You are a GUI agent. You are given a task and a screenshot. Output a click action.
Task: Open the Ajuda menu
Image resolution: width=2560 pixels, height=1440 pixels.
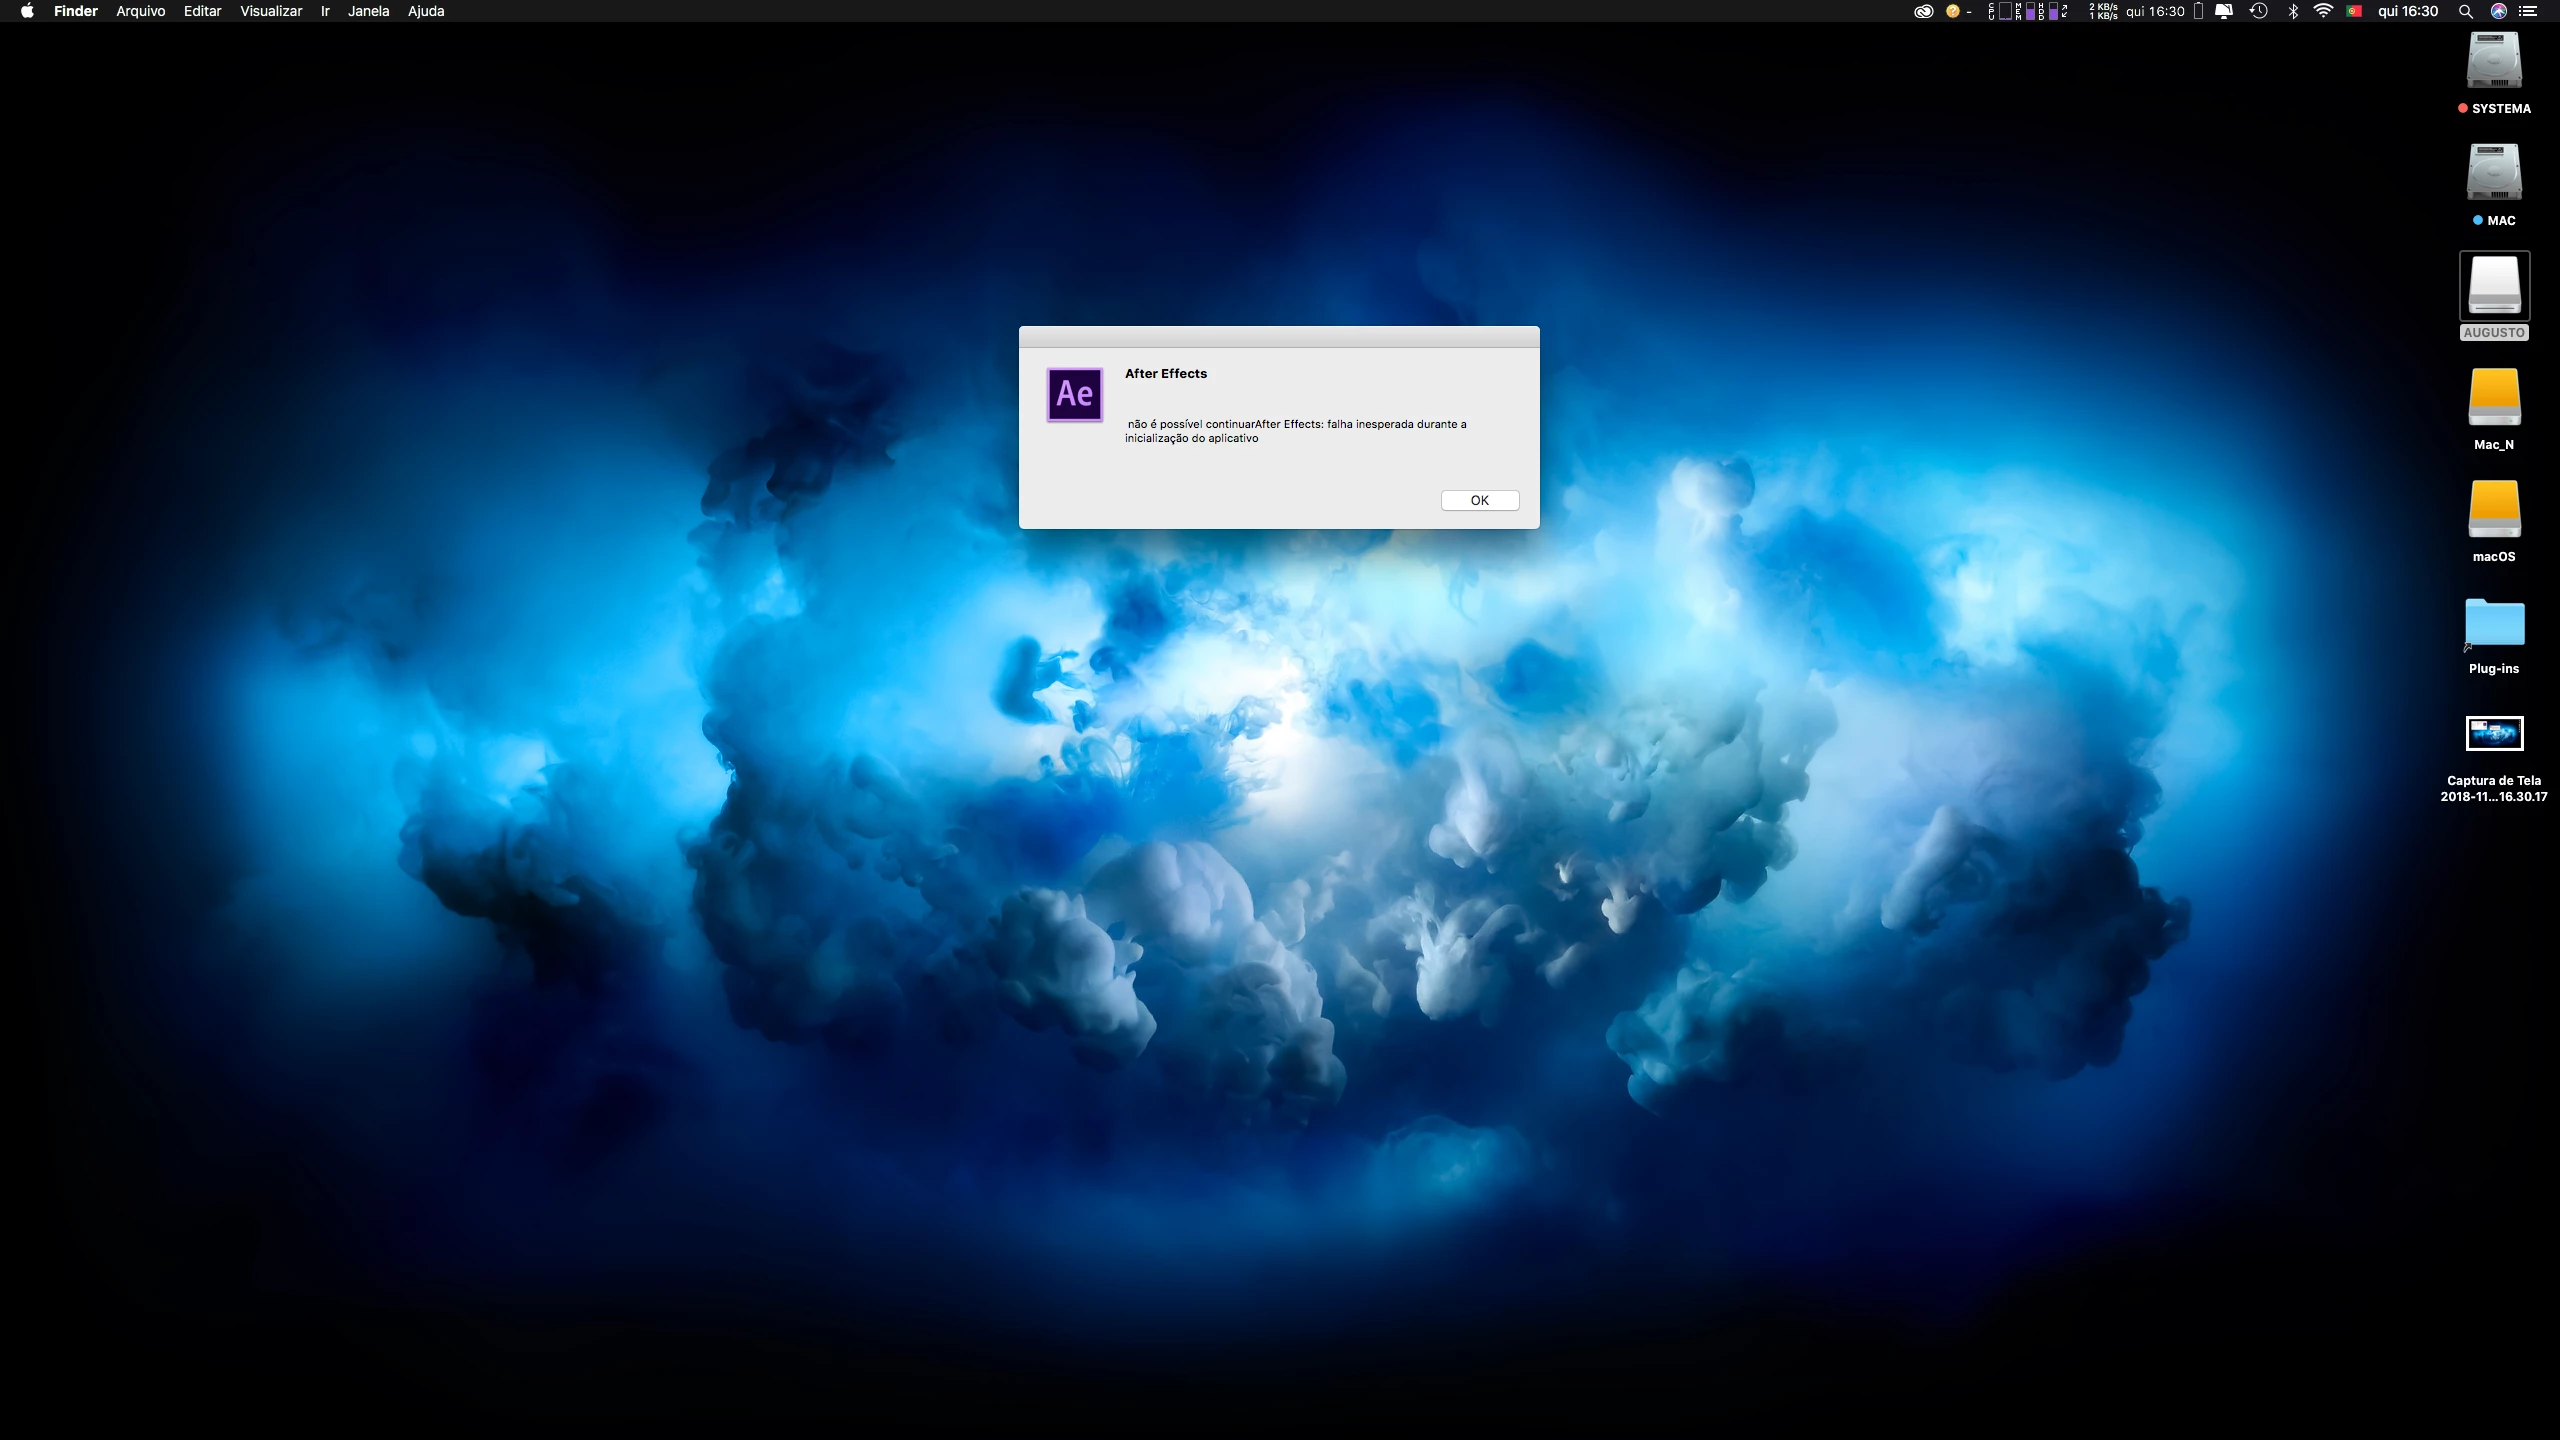[x=426, y=11]
